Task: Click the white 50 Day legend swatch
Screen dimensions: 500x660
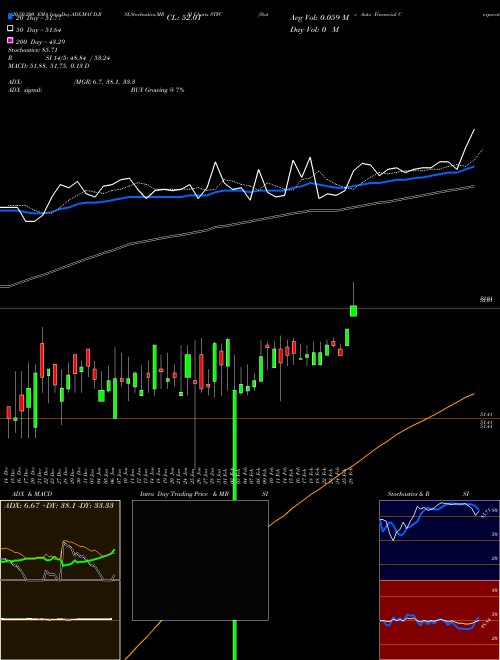Action: (11, 29)
